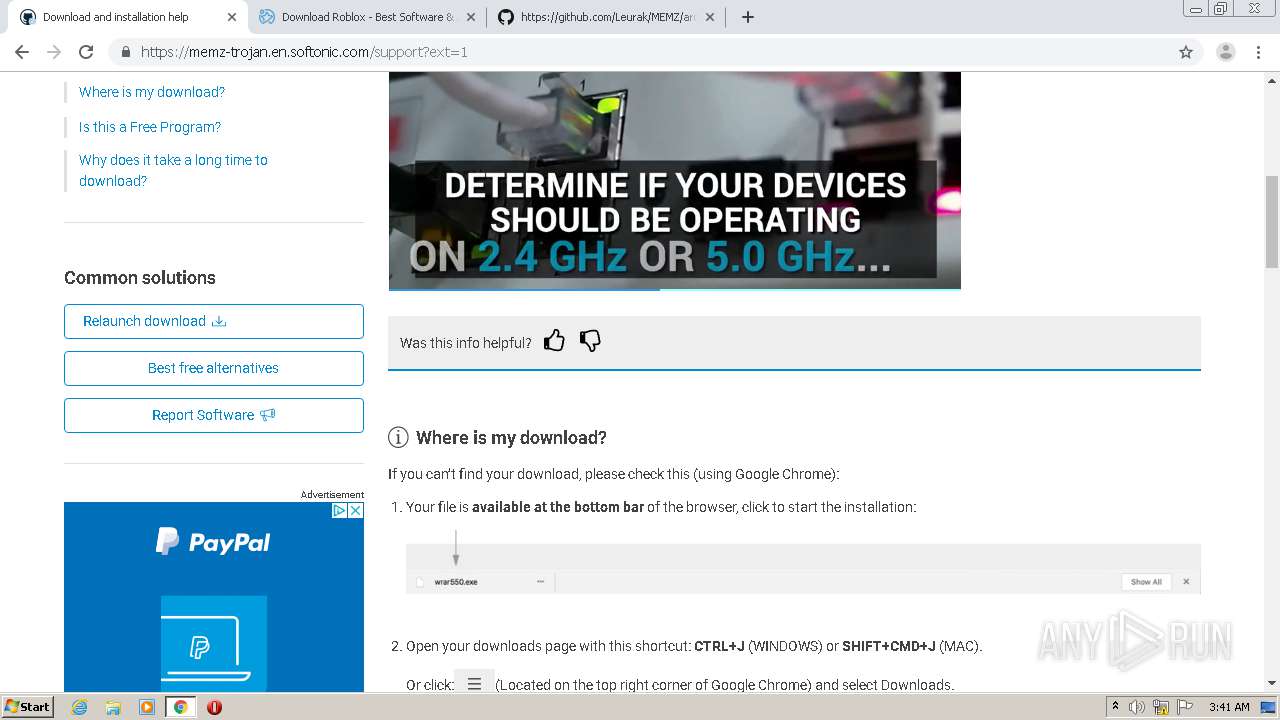This screenshot has height=720, width=1280.
Task: Open the Action Center flag icon
Action: (1184, 707)
